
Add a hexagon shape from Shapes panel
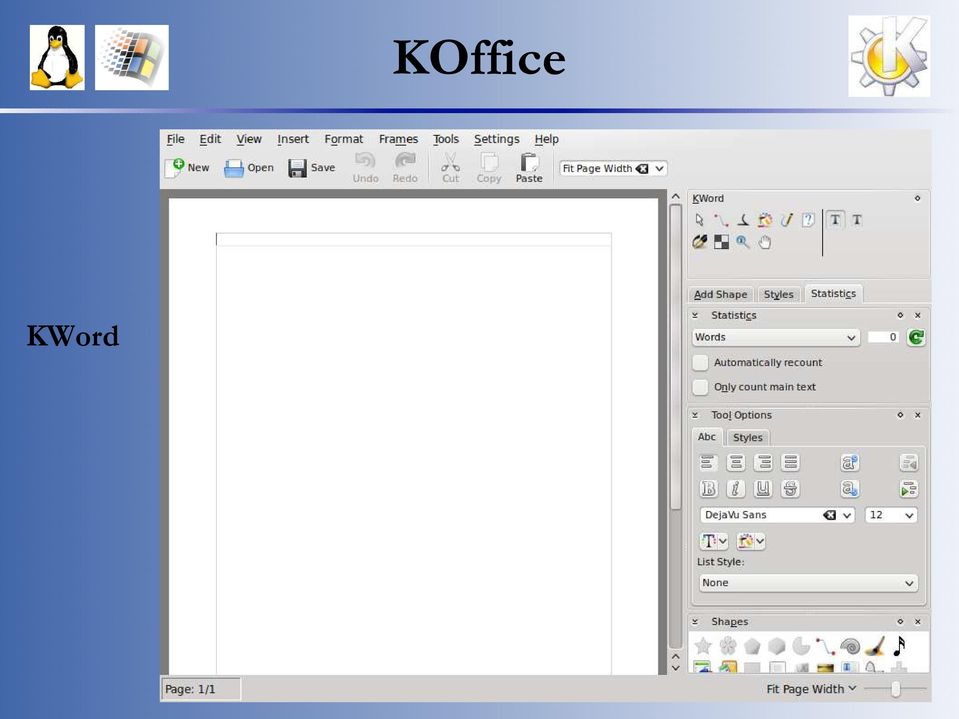click(x=777, y=646)
